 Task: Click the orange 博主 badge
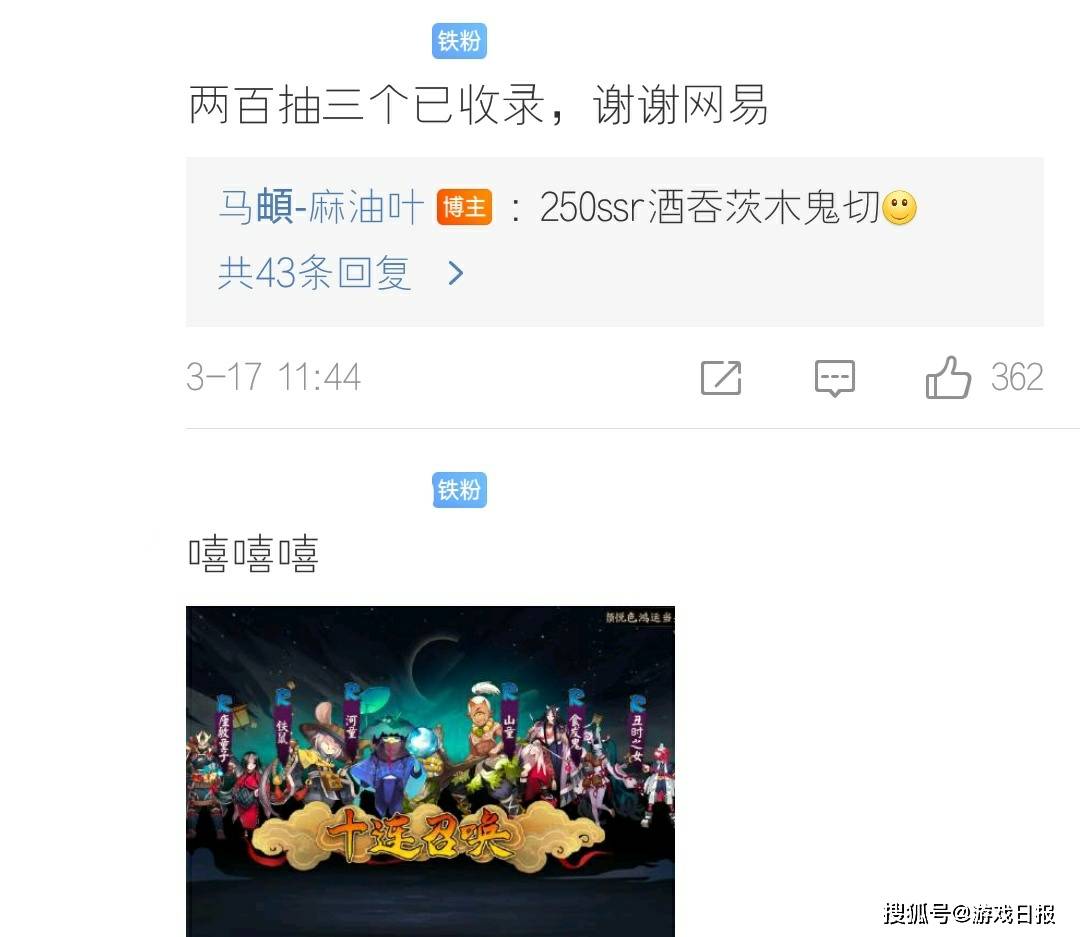(x=464, y=207)
